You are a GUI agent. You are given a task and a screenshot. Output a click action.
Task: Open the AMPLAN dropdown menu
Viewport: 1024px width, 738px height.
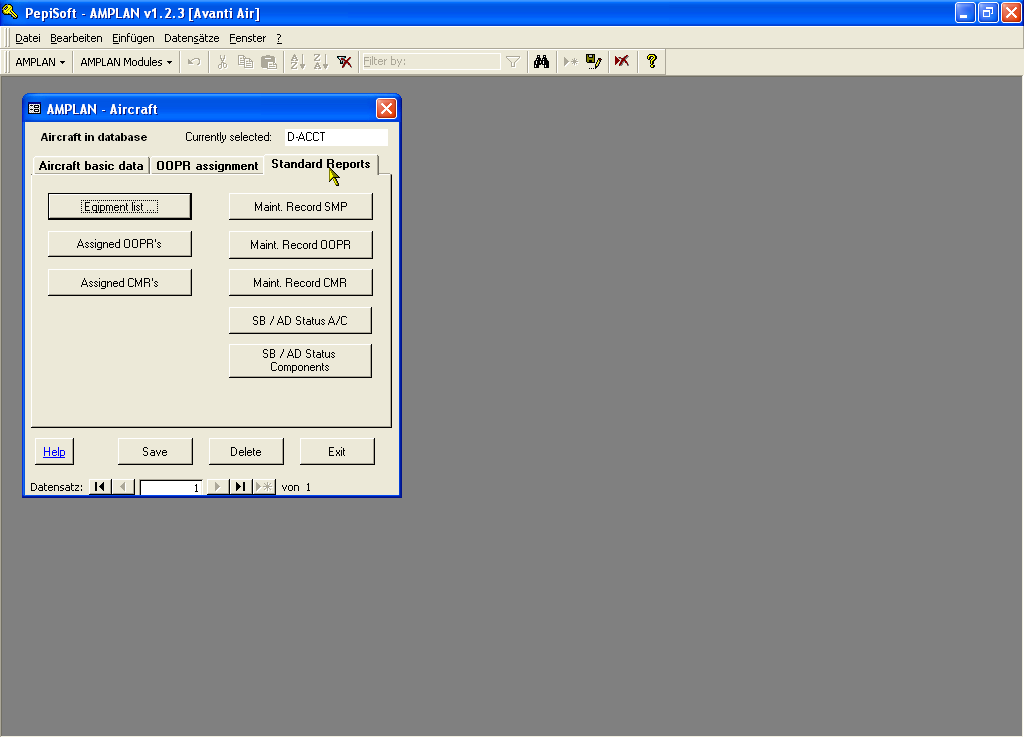coord(40,62)
